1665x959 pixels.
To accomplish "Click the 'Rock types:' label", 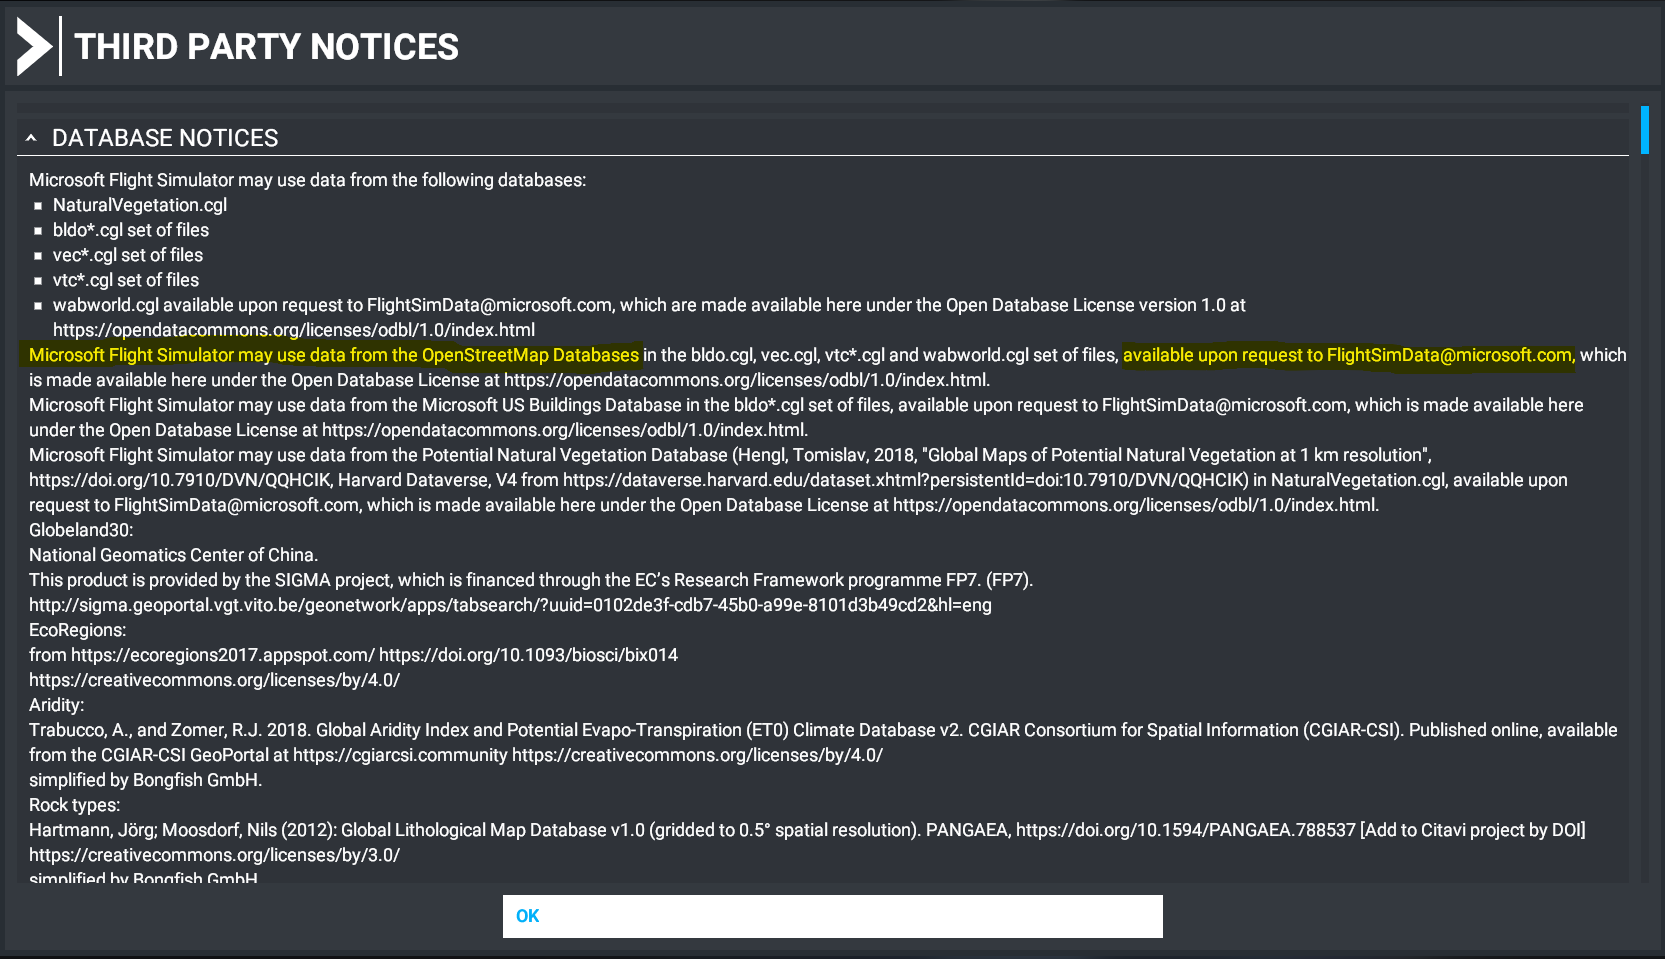I will [74, 805].
